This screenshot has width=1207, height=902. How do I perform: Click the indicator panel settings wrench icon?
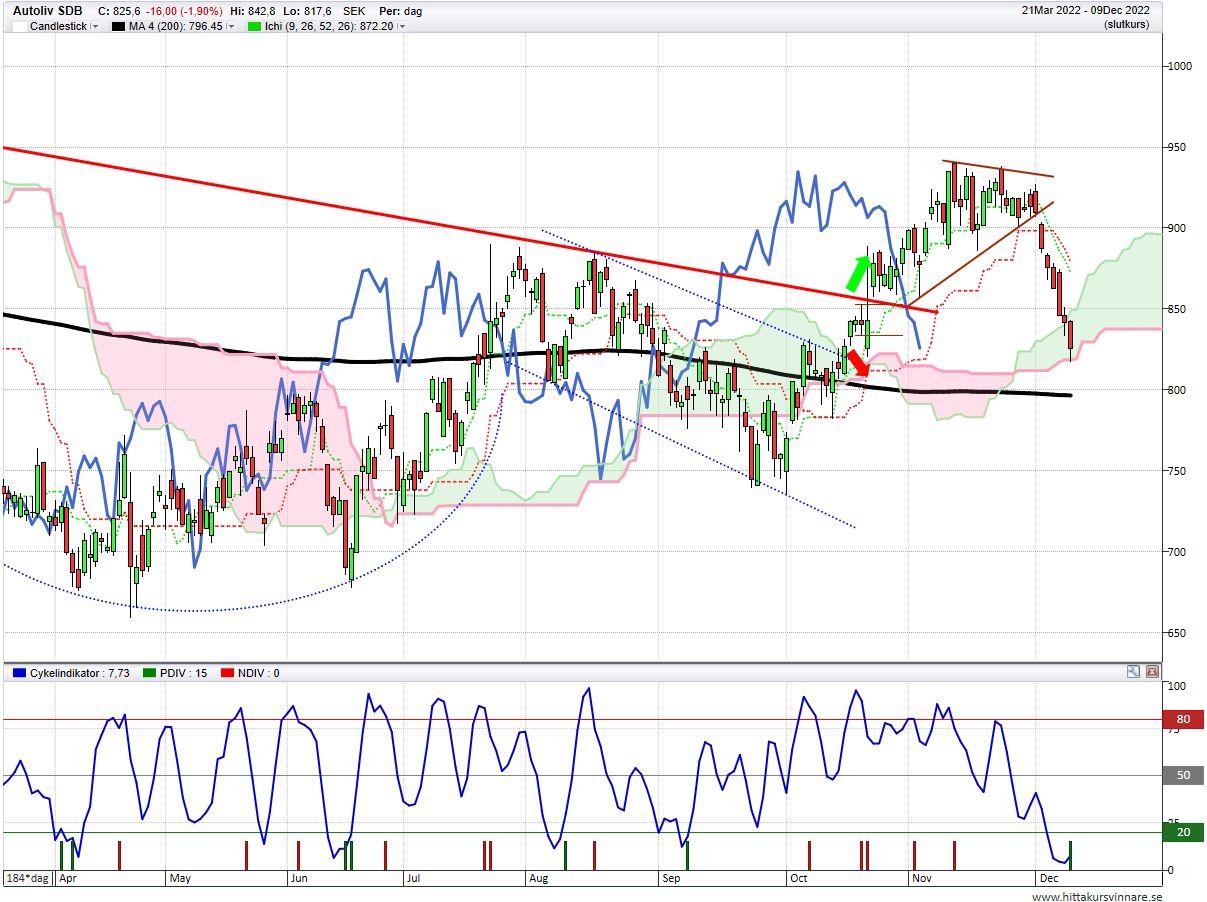point(1133,672)
